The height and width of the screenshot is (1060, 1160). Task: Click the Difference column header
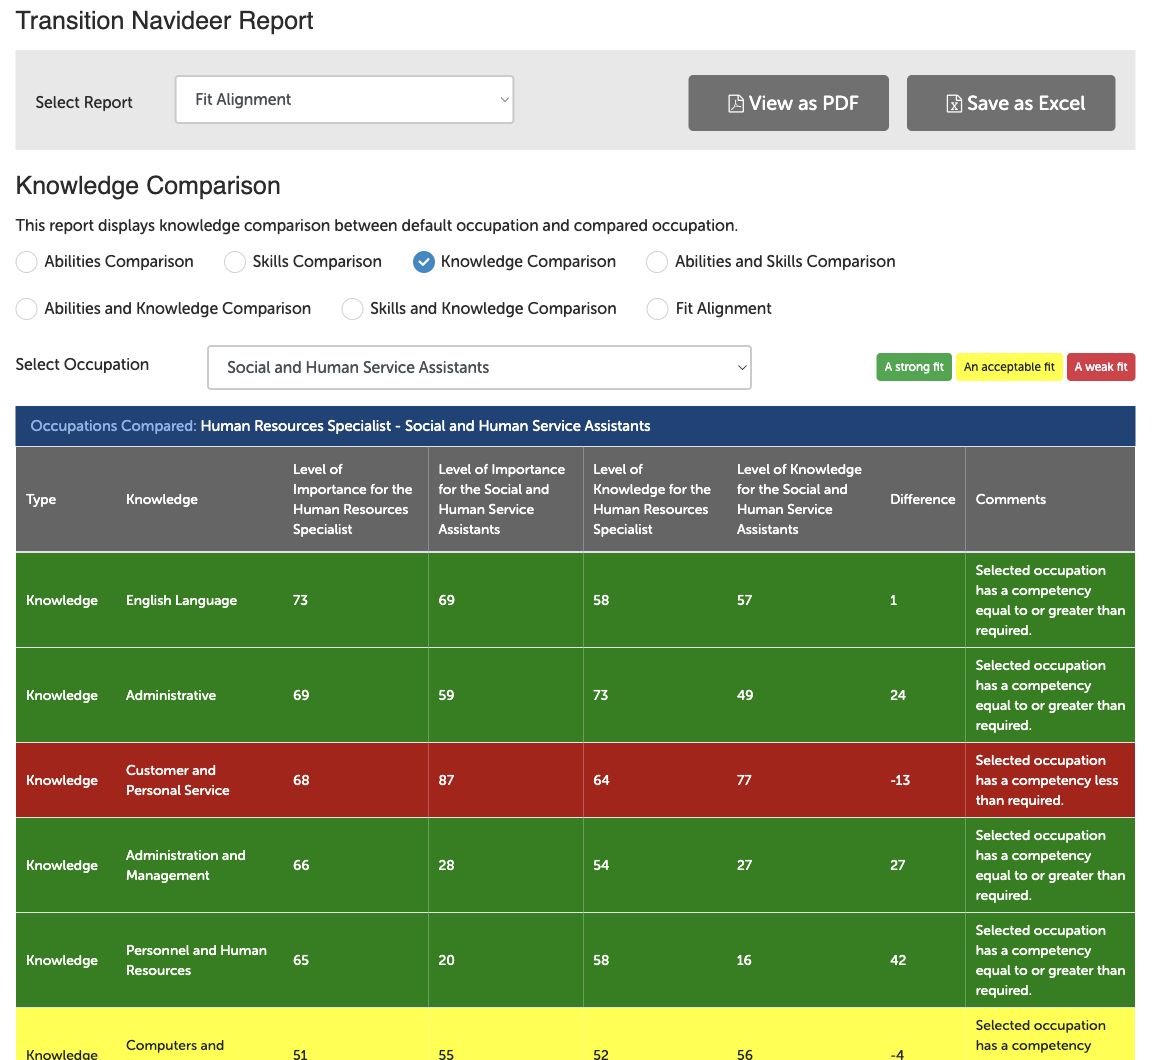[x=923, y=499]
